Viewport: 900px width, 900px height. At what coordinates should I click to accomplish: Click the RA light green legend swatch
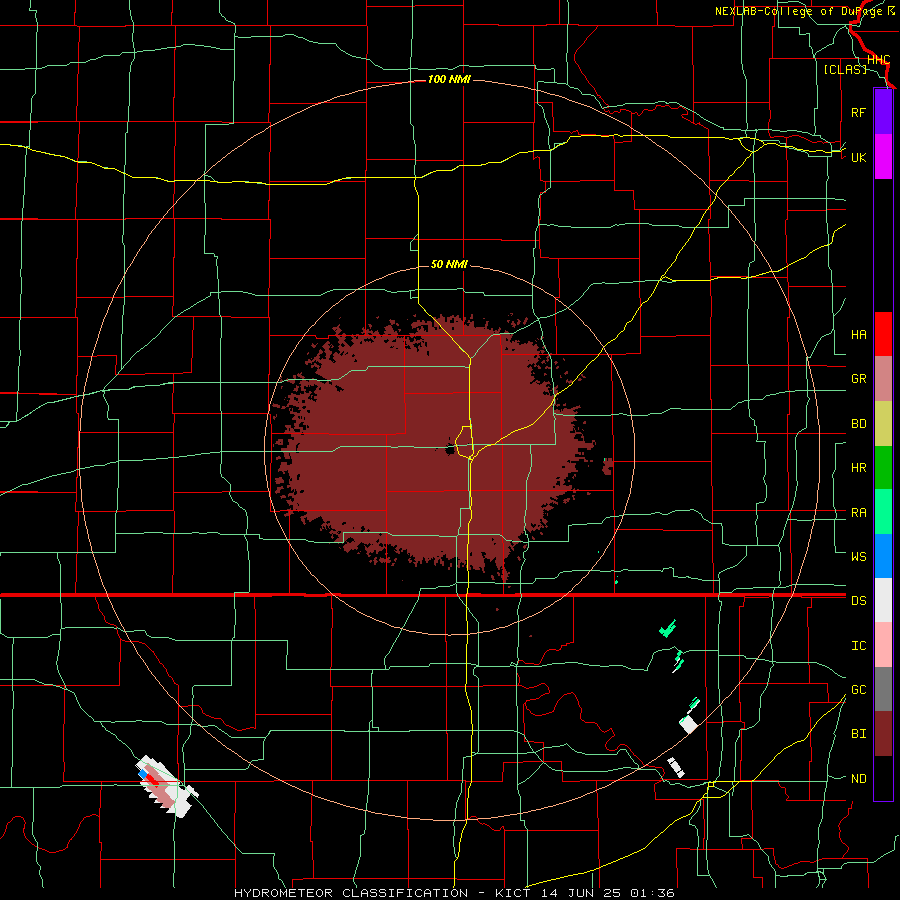point(883,512)
